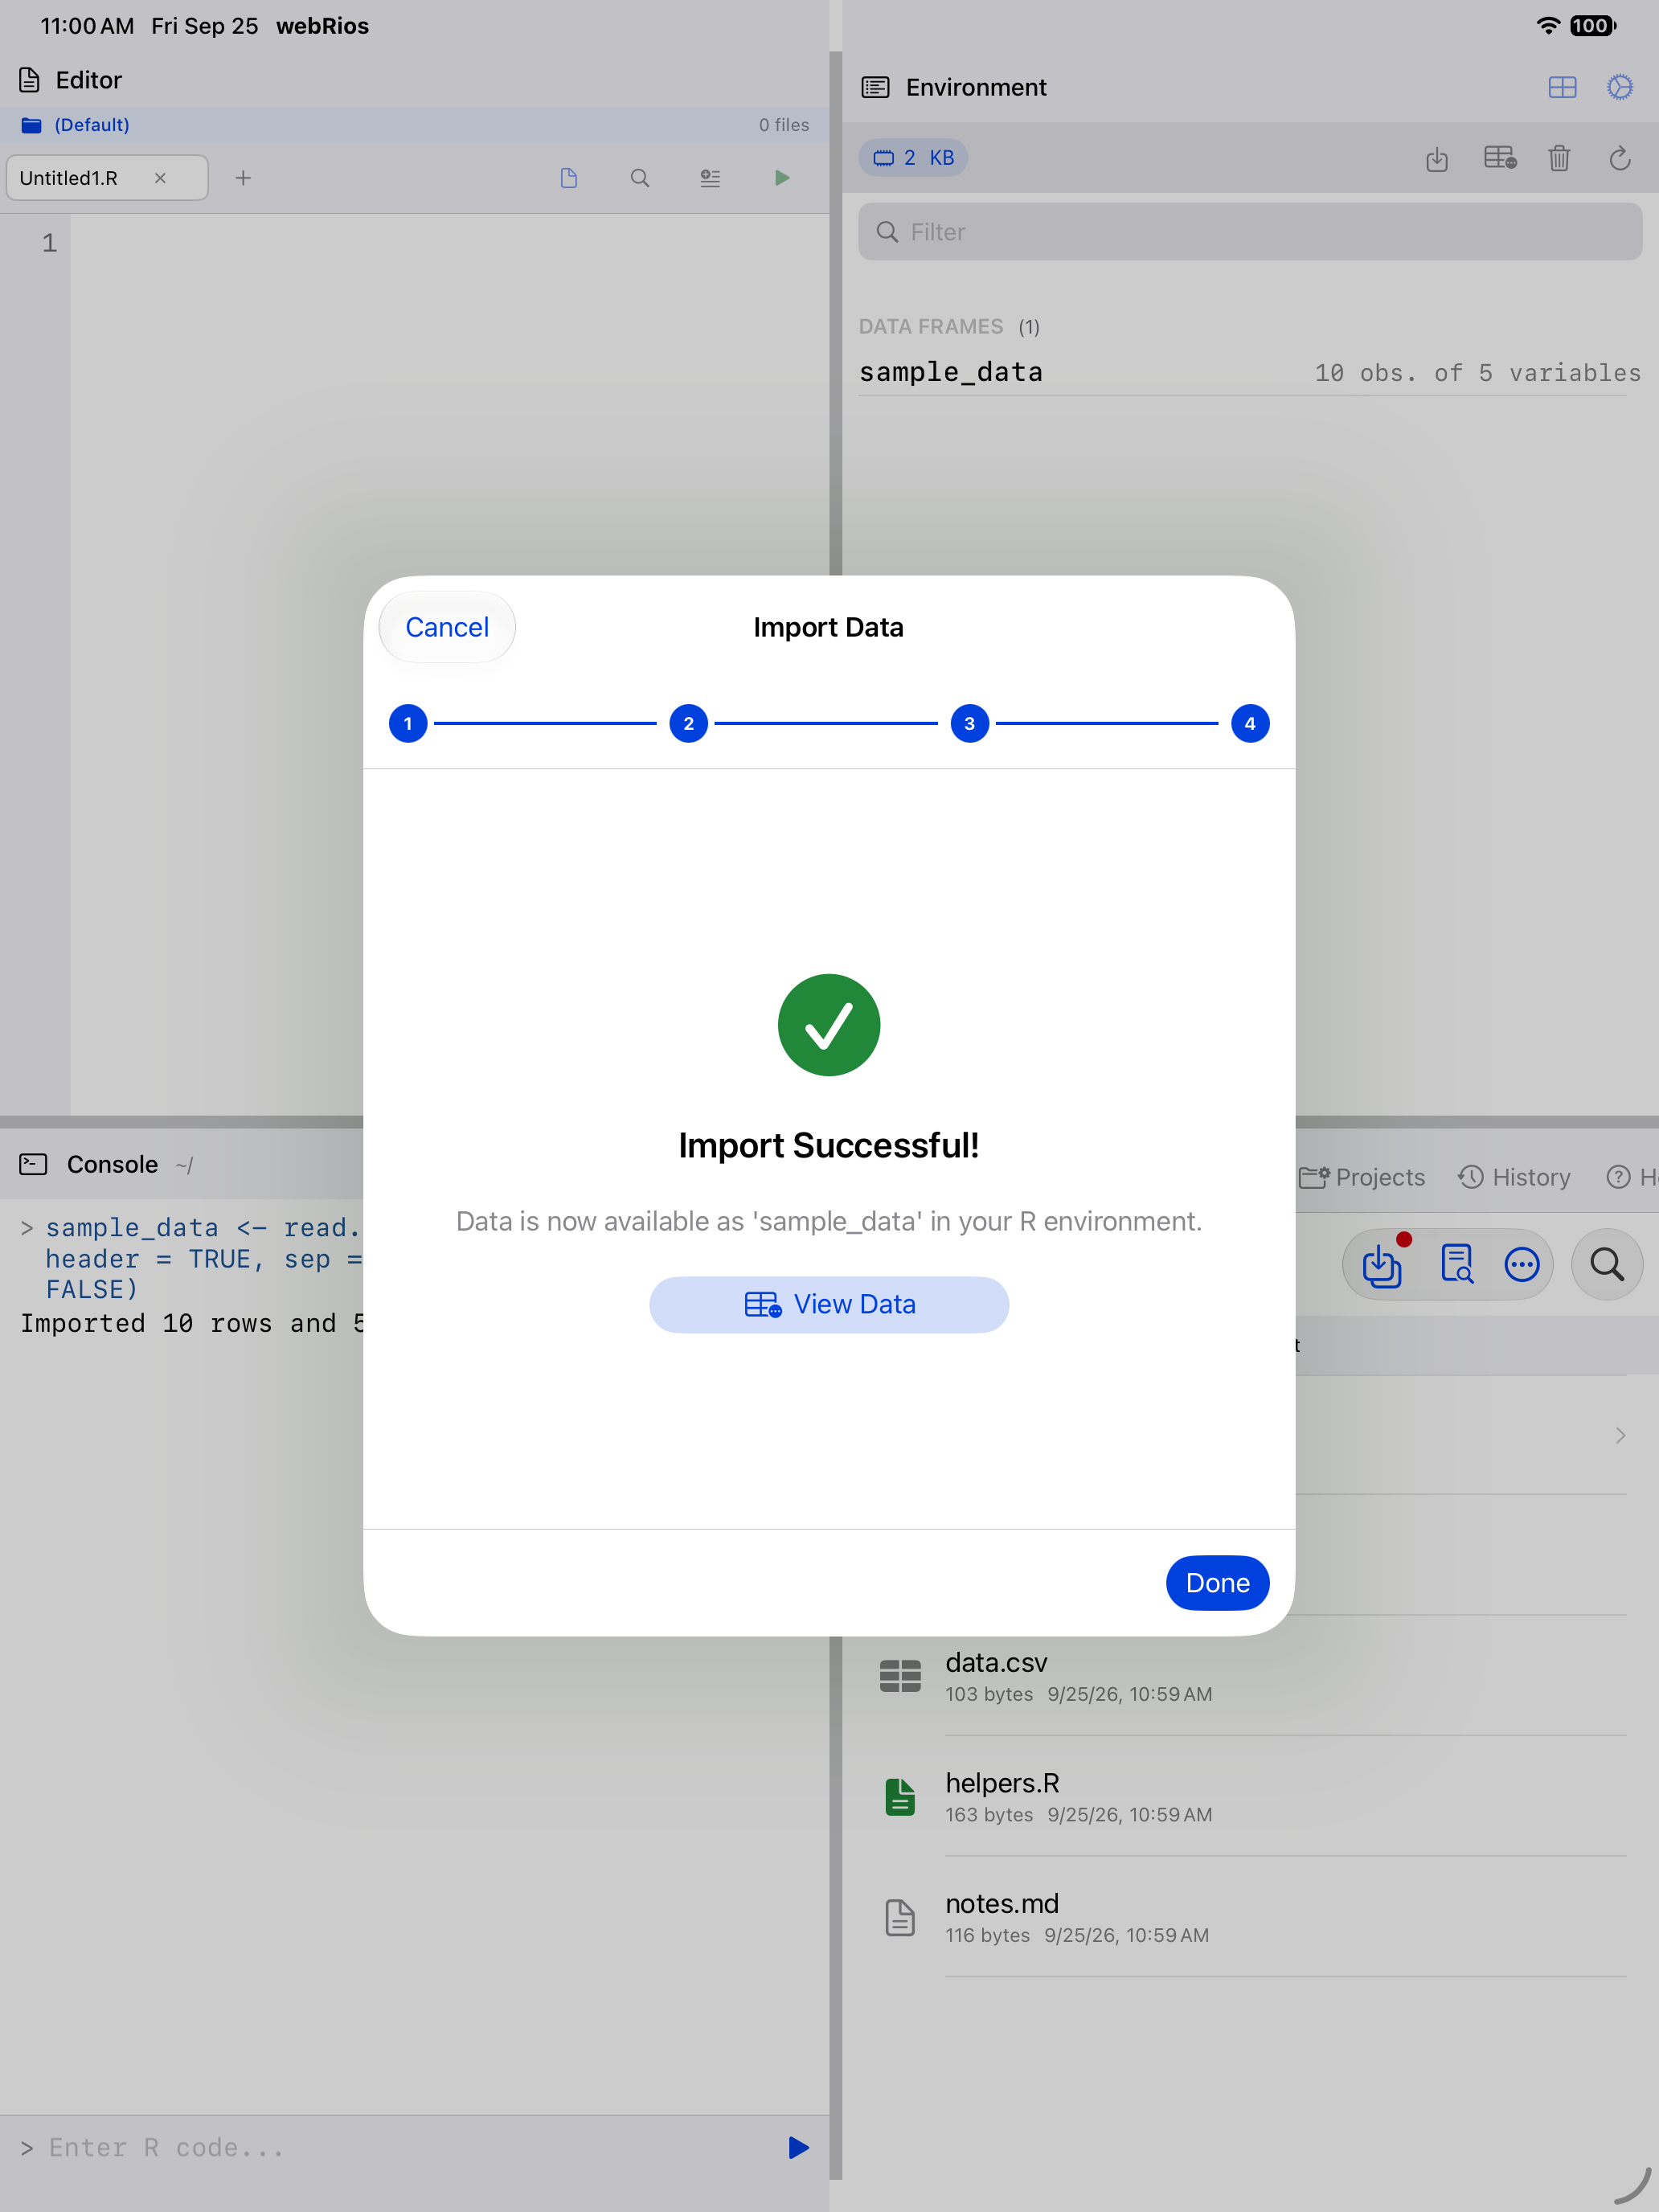This screenshot has height=2212, width=1659.
Task: Click the files import icon with red badge
Action: [x=1383, y=1265]
